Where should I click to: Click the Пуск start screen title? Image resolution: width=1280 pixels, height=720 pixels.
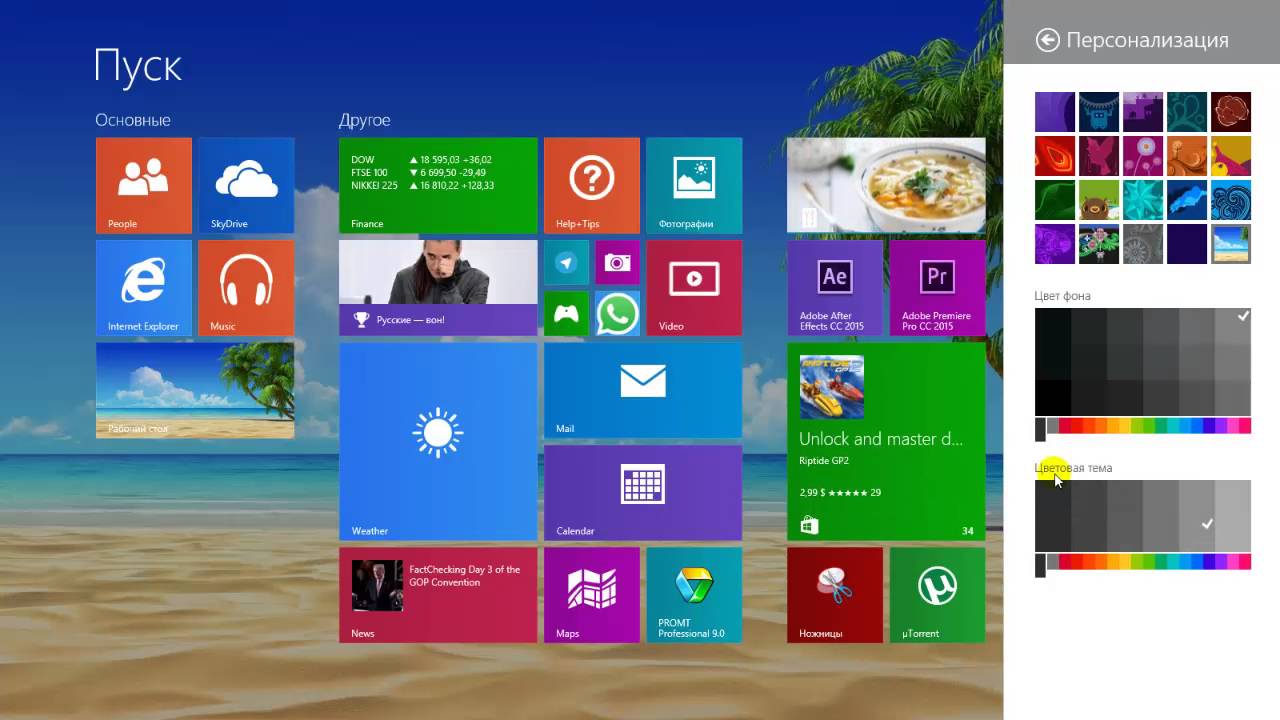(138, 66)
